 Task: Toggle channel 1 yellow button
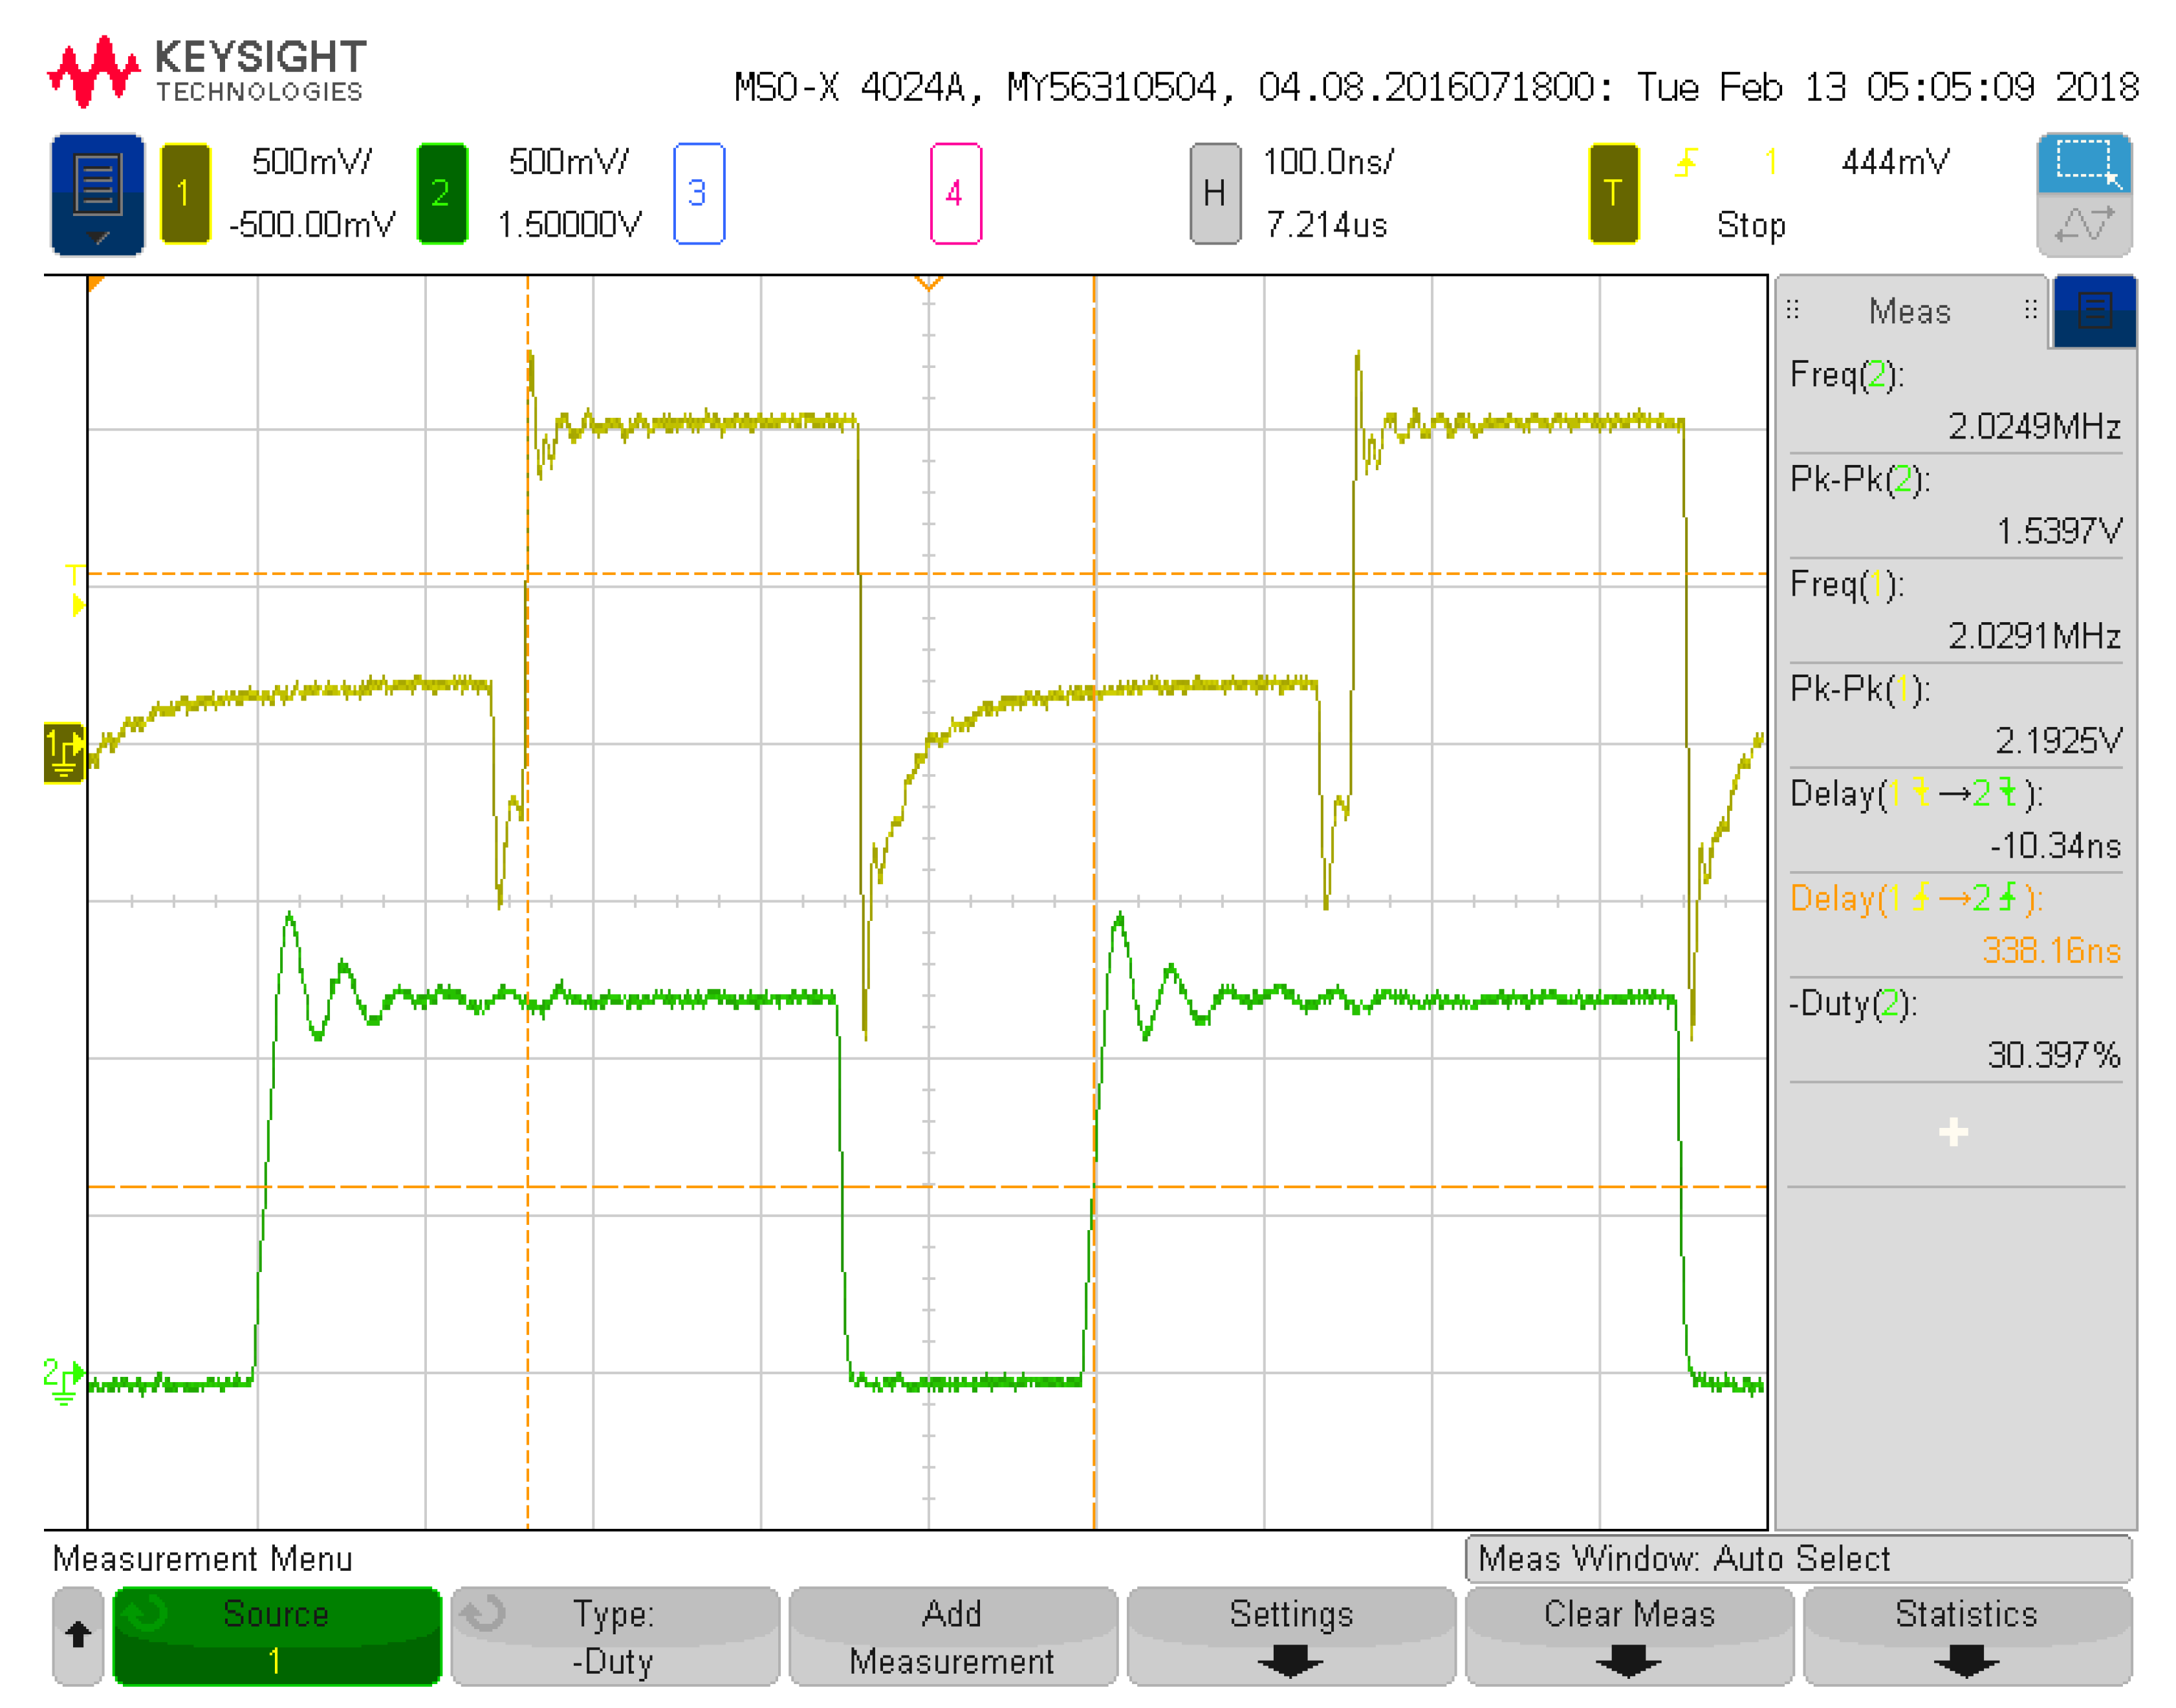point(185,193)
